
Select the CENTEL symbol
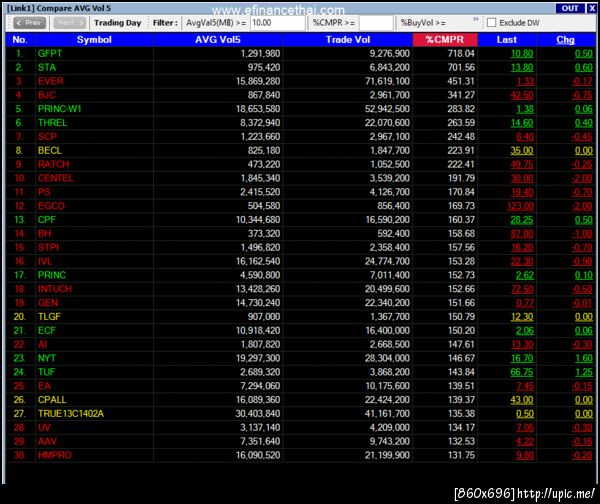tap(55, 178)
